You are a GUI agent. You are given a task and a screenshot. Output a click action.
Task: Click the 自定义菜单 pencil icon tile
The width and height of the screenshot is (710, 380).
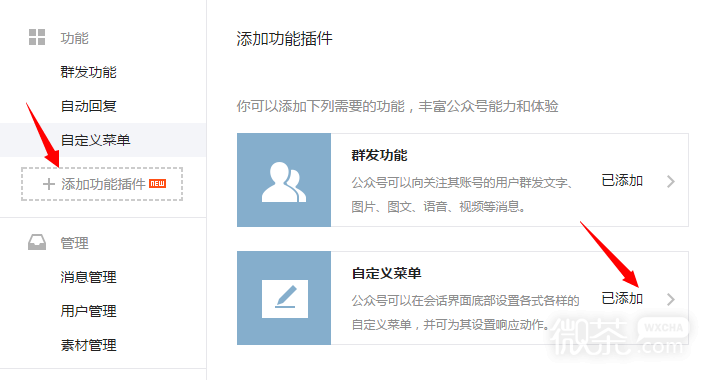284,298
